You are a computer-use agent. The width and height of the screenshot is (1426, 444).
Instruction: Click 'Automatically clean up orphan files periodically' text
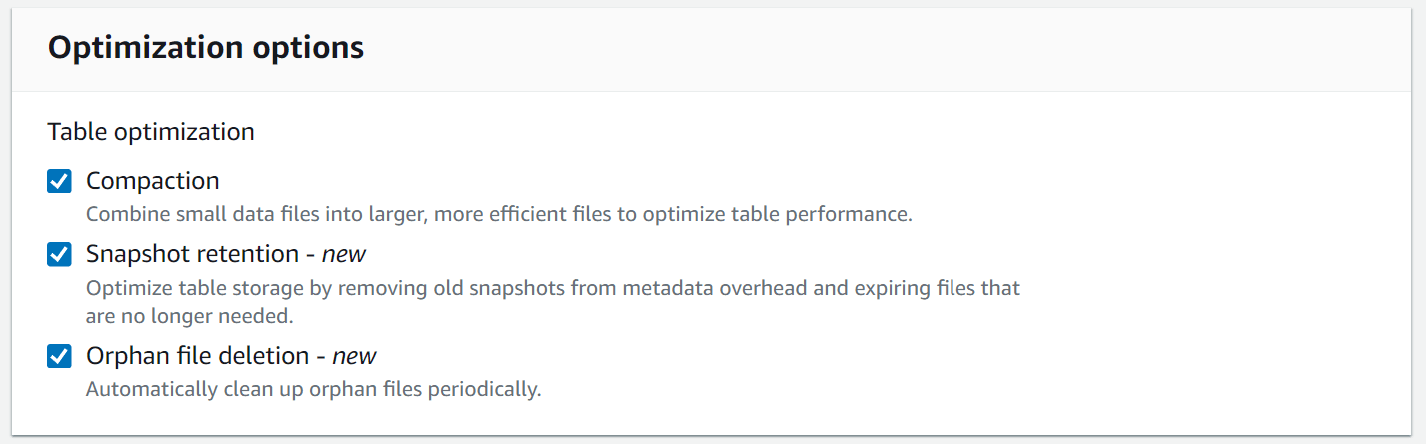(x=313, y=389)
